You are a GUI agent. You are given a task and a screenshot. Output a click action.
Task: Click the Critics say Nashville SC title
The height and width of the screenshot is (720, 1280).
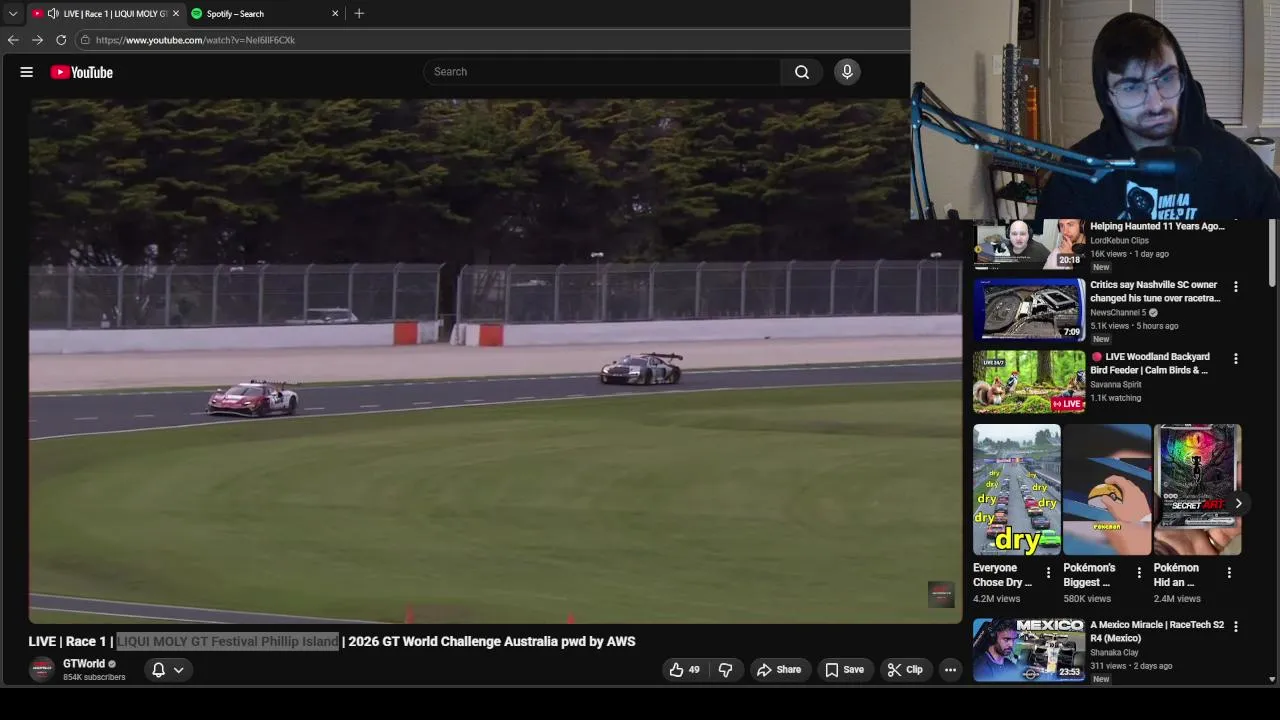pyautogui.click(x=1155, y=291)
